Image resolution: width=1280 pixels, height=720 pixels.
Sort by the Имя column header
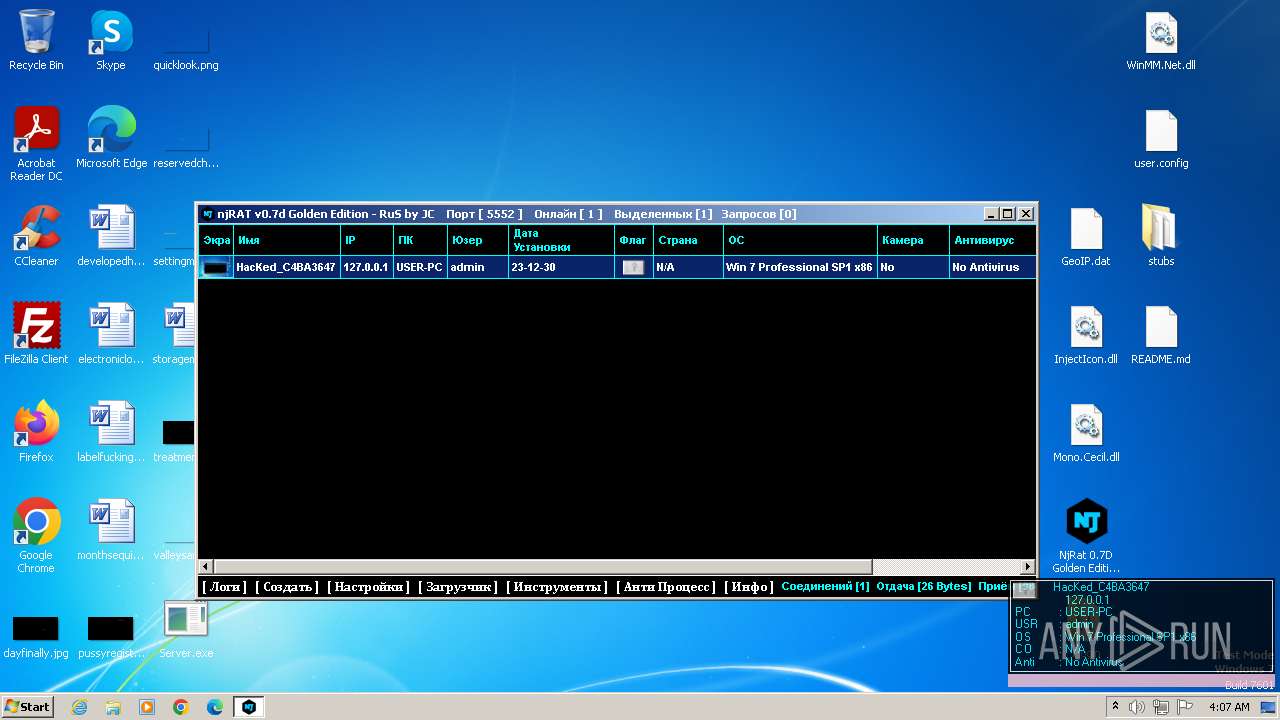pyautogui.click(x=287, y=240)
